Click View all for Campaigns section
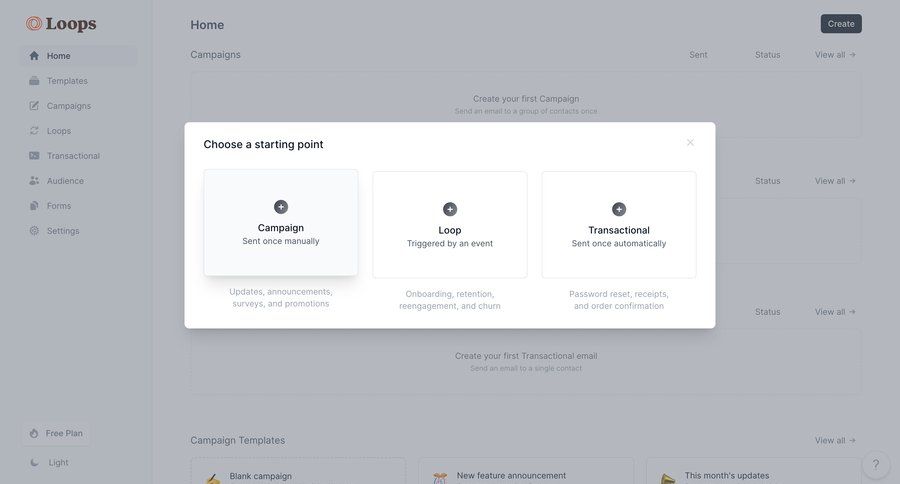 pos(835,55)
